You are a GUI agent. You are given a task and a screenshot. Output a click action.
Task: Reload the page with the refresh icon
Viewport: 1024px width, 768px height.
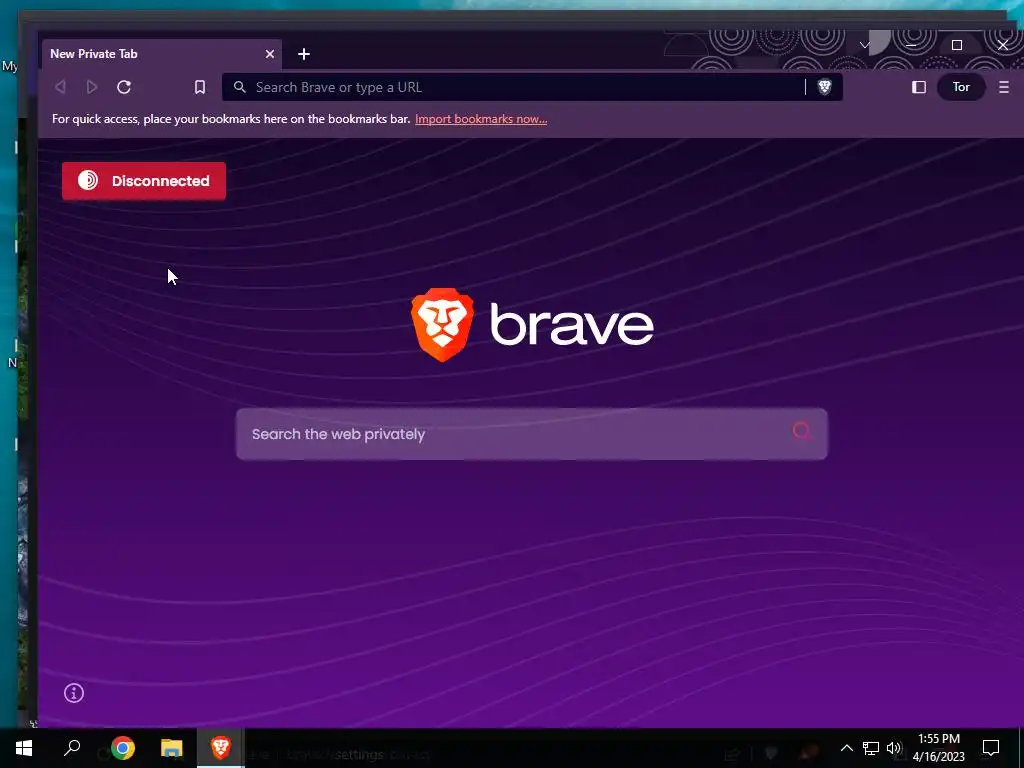[x=124, y=87]
